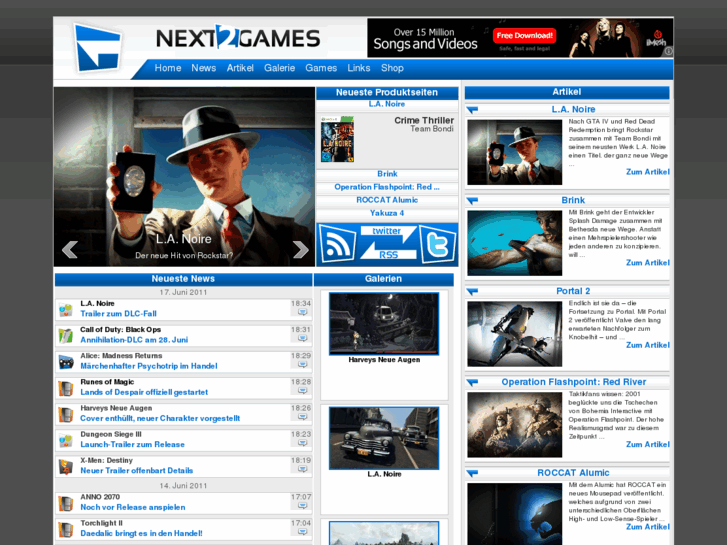Click news-row icon beside Harveys Neue Augen headline
The width and height of the screenshot is (727, 545).
click(x=66, y=415)
